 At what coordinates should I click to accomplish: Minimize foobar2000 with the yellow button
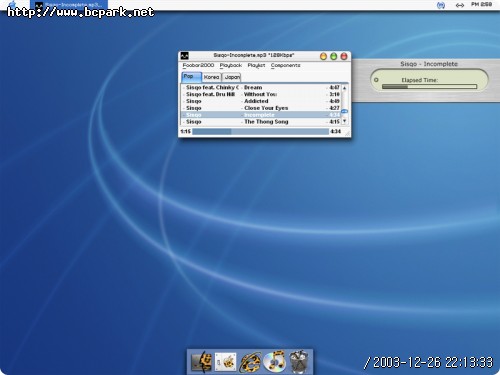[323, 56]
